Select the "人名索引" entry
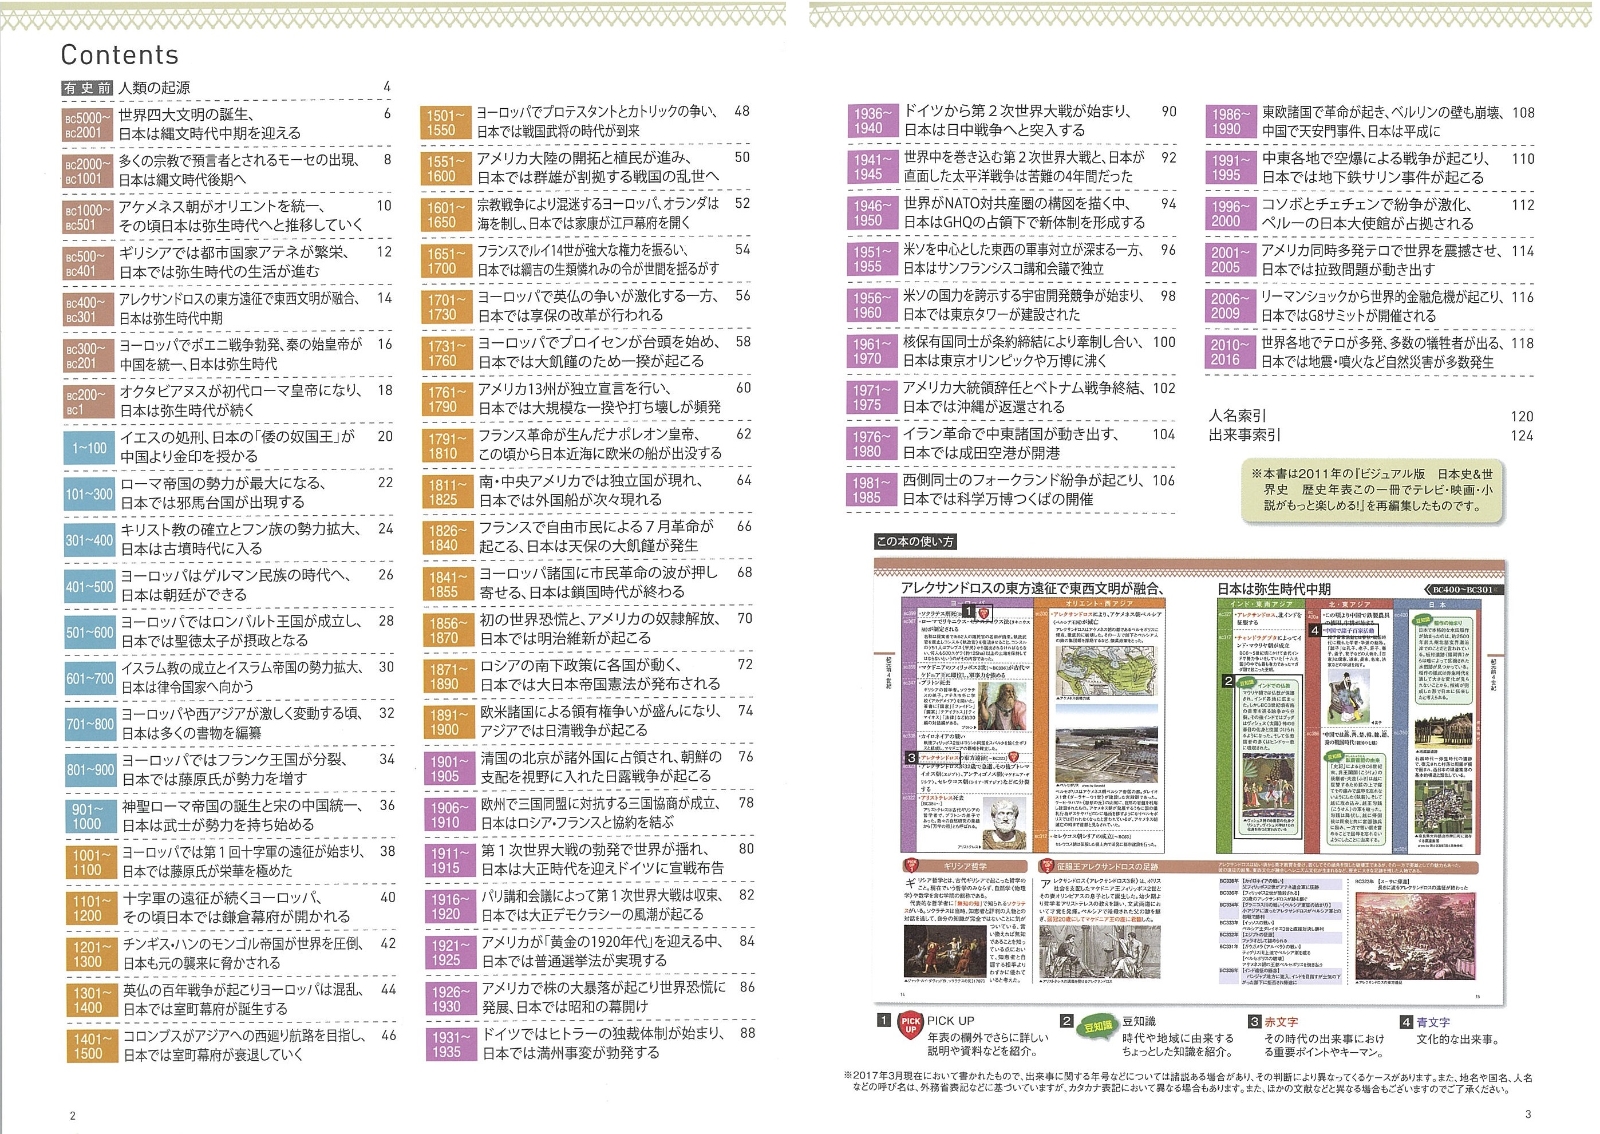 pyautogui.click(x=1238, y=416)
